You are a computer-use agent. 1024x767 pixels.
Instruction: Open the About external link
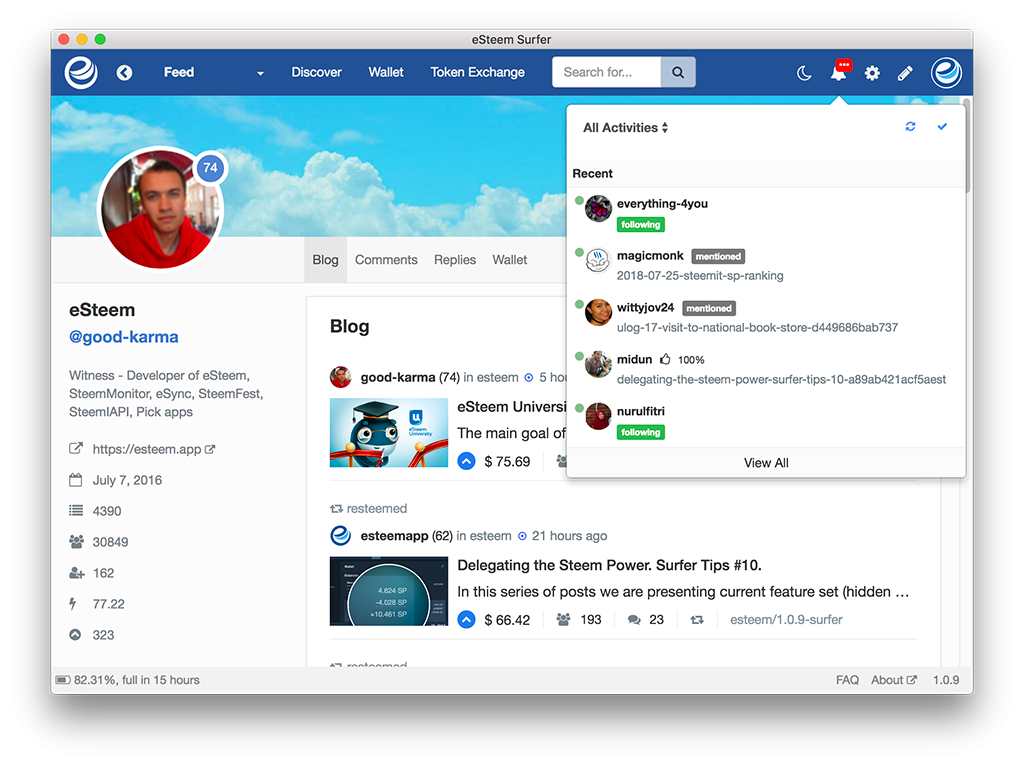point(893,680)
